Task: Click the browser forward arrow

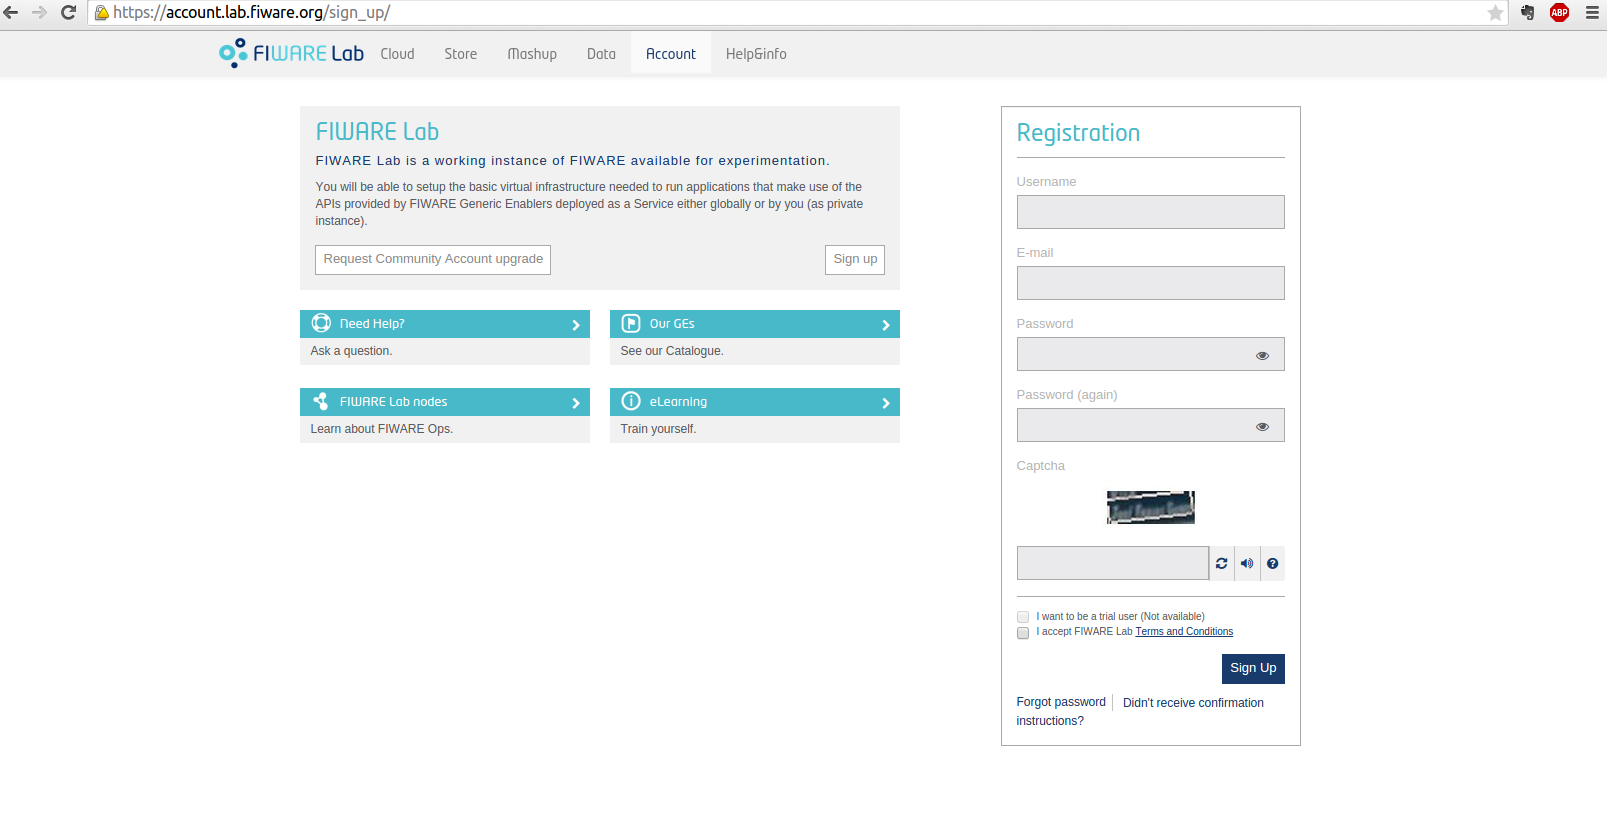Action: pyautogui.click(x=40, y=13)
